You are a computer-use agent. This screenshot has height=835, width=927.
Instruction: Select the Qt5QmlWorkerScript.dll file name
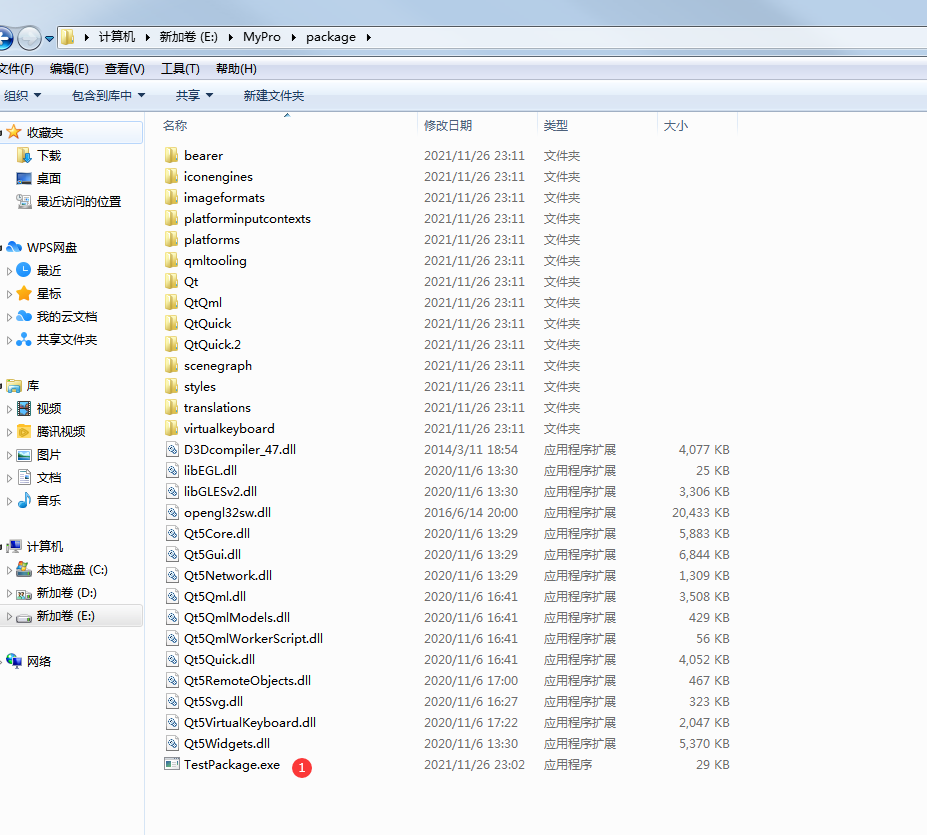click(254, 638)
